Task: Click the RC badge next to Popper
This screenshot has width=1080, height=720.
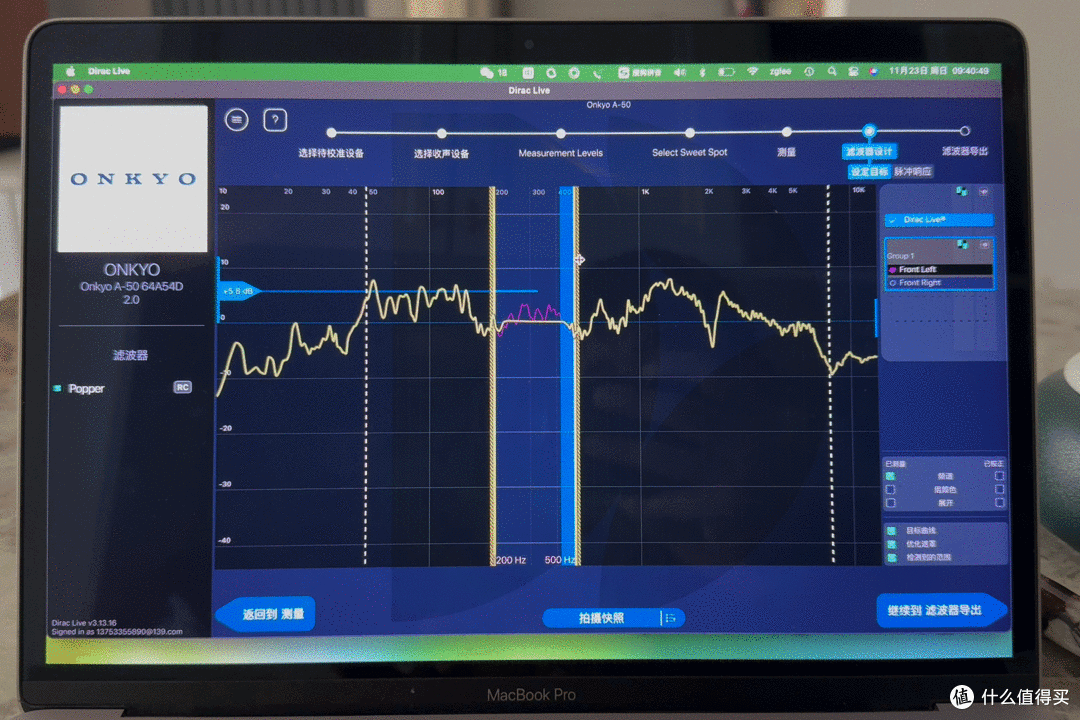Action: point(183,387)
